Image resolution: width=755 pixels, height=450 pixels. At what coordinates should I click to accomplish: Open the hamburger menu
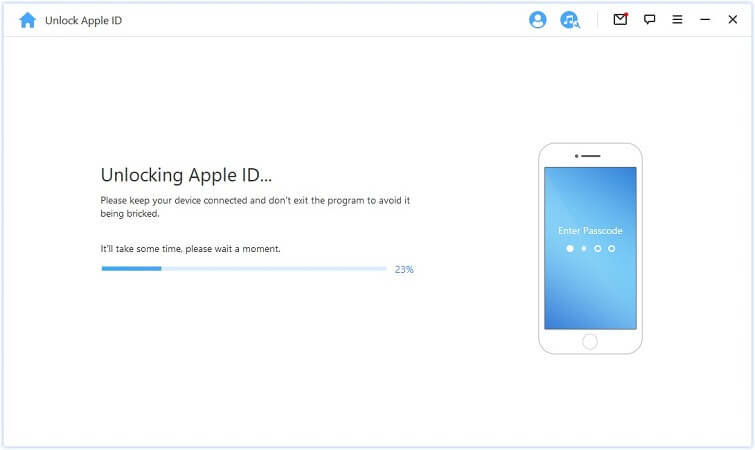677,19
